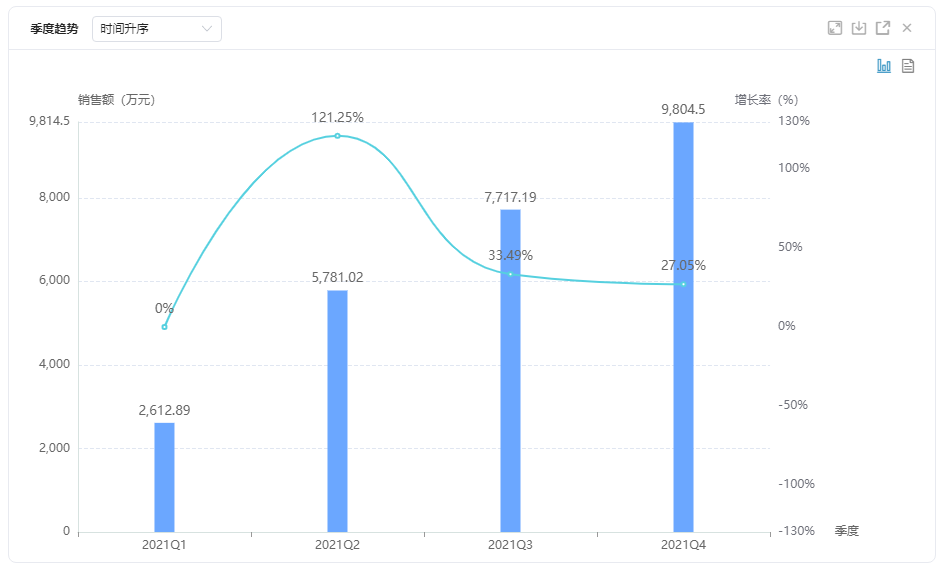Click the 27.05% growth rate point
Viewport: 944px width, 570px height.
[683, 284]
